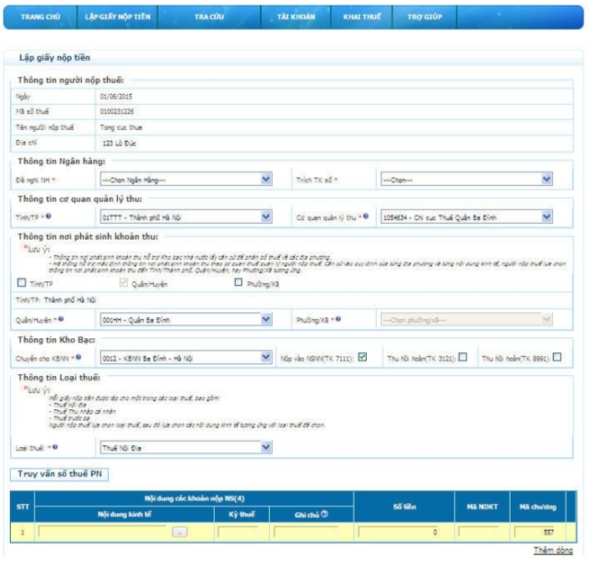Open the Tài khoản menu
The image size is (600, 564).
coord(296,17)
